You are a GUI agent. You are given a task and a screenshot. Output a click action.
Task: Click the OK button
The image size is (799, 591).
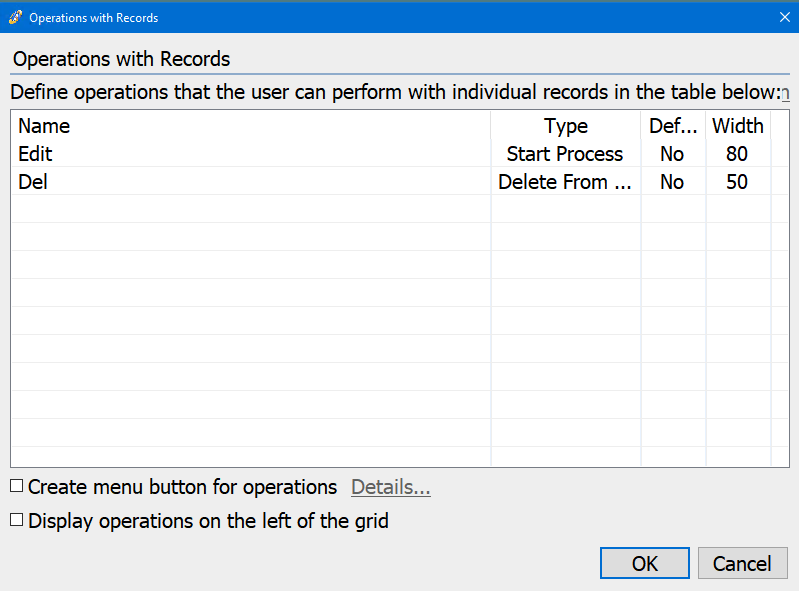tap(645, 563)
